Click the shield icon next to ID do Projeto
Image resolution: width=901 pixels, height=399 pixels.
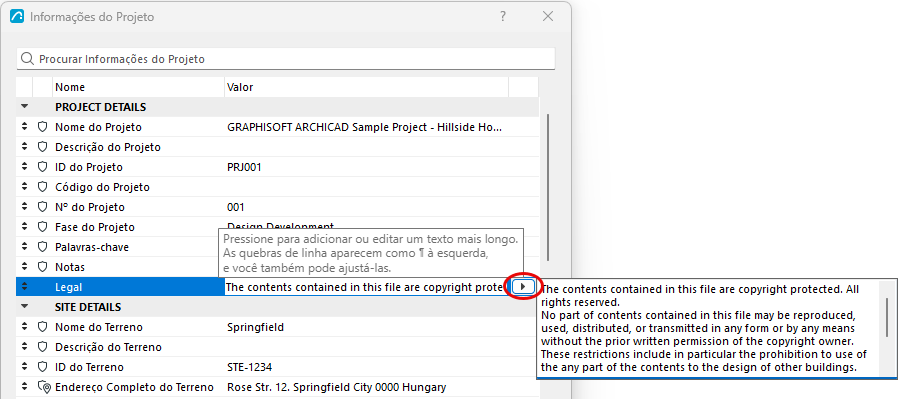pyautogui.click(x=42, y=167)
